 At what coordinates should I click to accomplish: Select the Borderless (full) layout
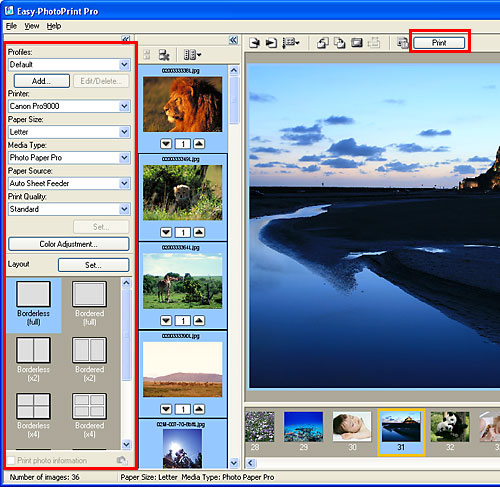[x=33, y=304]
